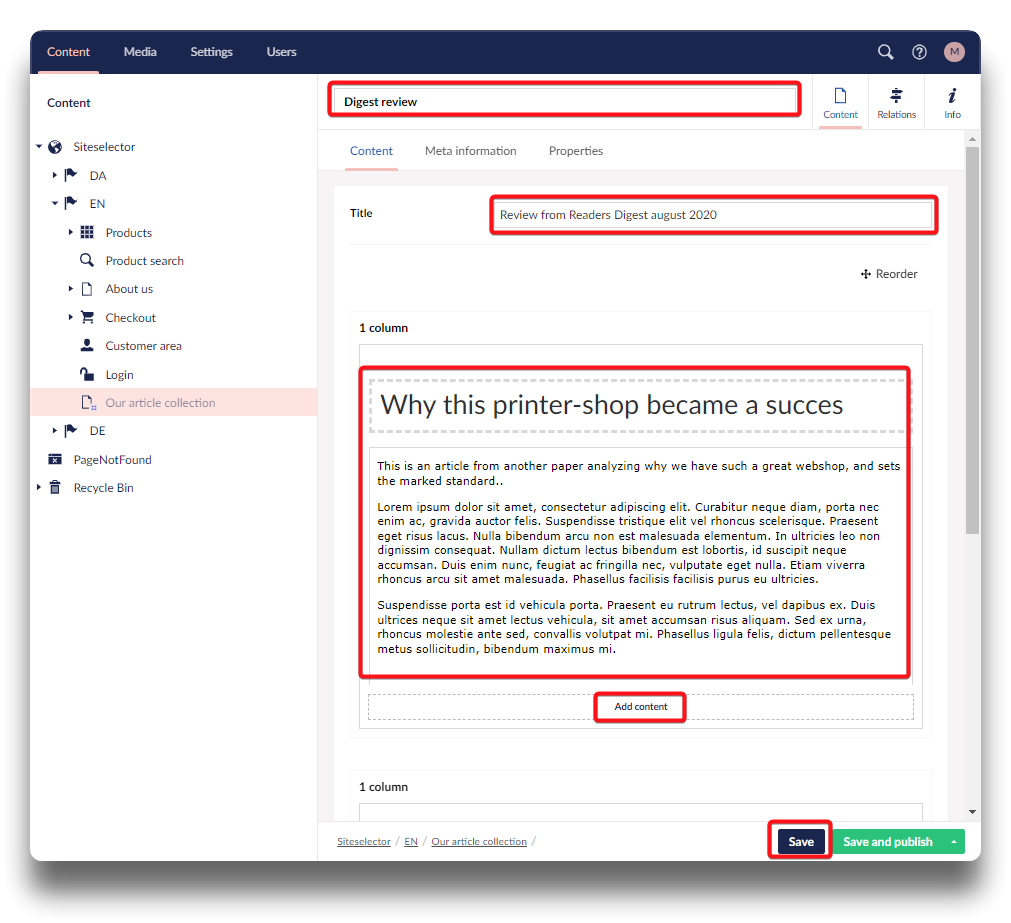Select Login in the tree

(119, 374)
